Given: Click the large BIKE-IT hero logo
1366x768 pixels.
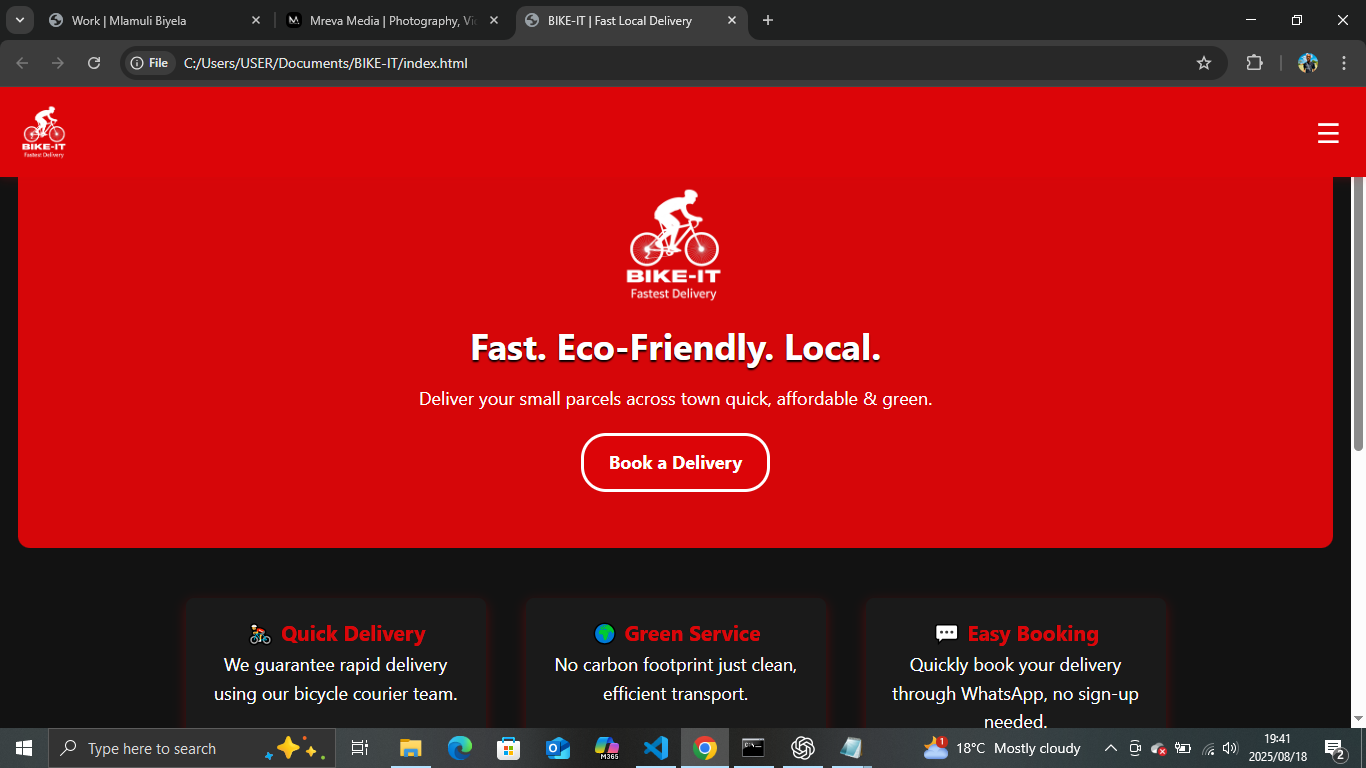Looking at the screenshot, I should coord(674,245).
